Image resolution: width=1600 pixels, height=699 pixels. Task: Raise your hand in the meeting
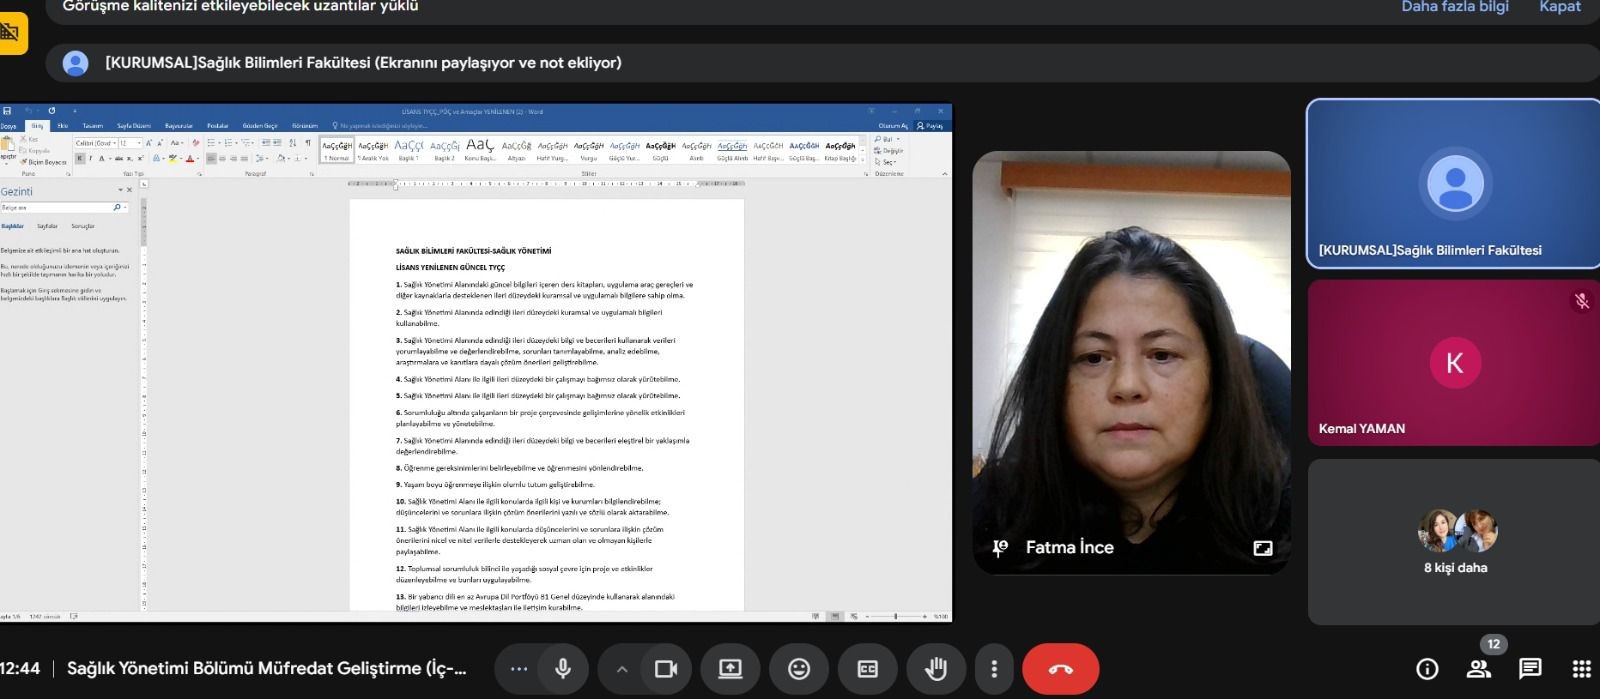pos(936,669)
